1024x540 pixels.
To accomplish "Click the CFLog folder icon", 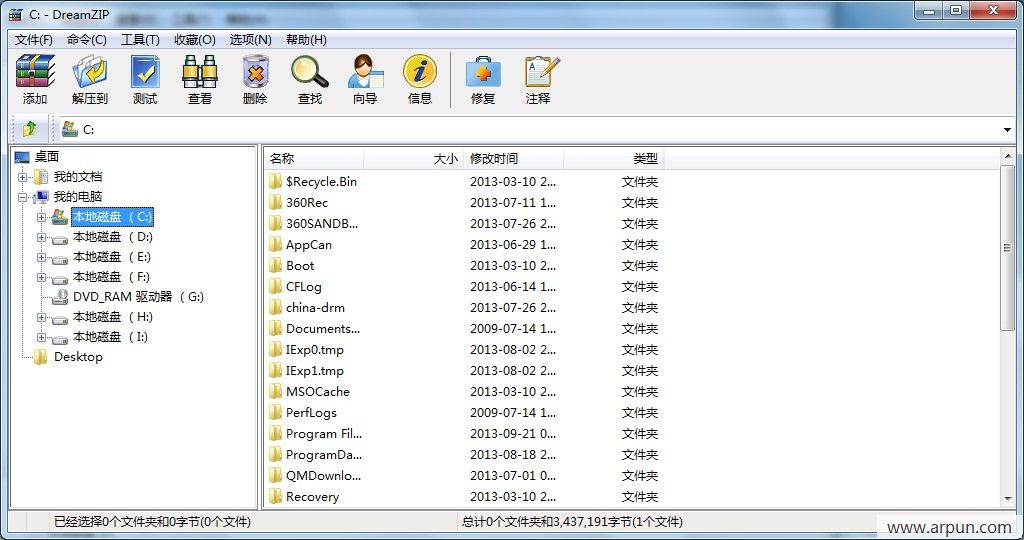I will [x=276, y=286].
